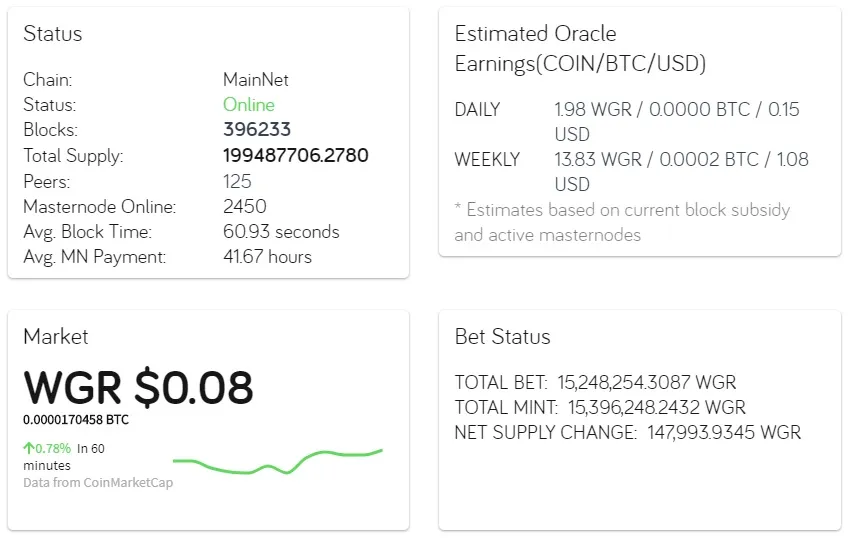The height and width of the screenshot is (538, 848).
Task: Click the green Online status text
Action: click(x=248, y=105)
